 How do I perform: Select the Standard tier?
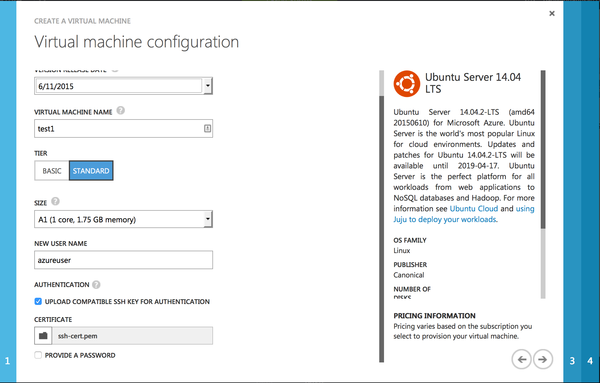click(x=91, y=171)
